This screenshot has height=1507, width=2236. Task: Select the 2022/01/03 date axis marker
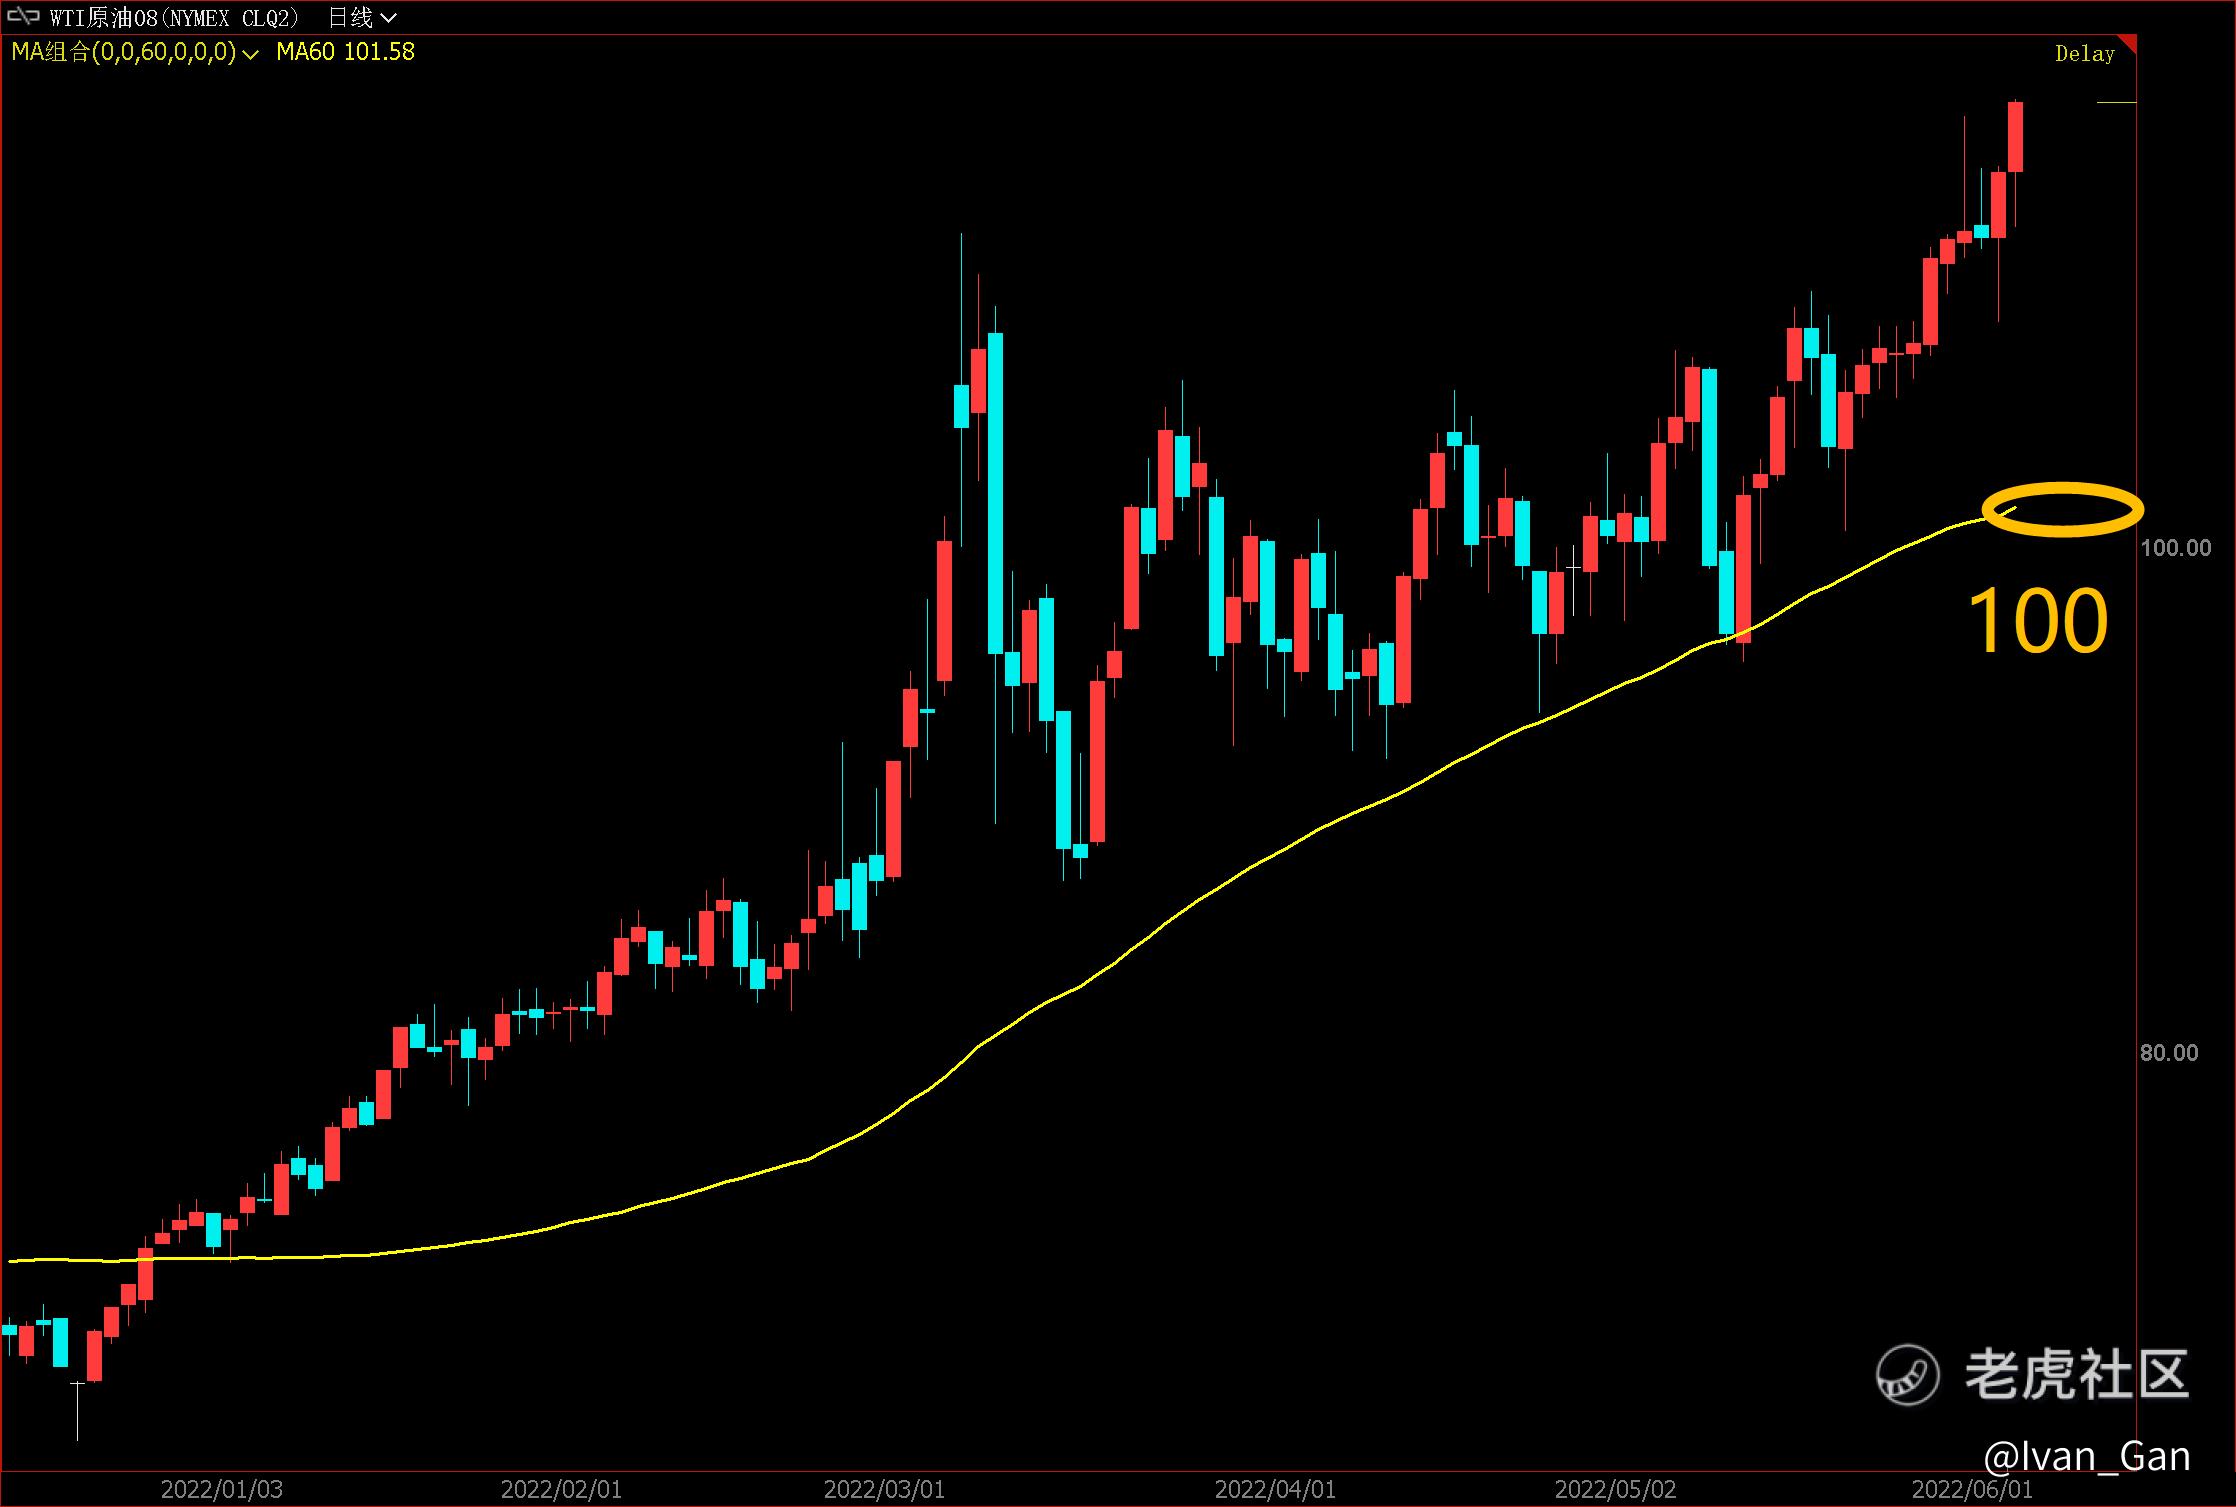click(222, 1489)
